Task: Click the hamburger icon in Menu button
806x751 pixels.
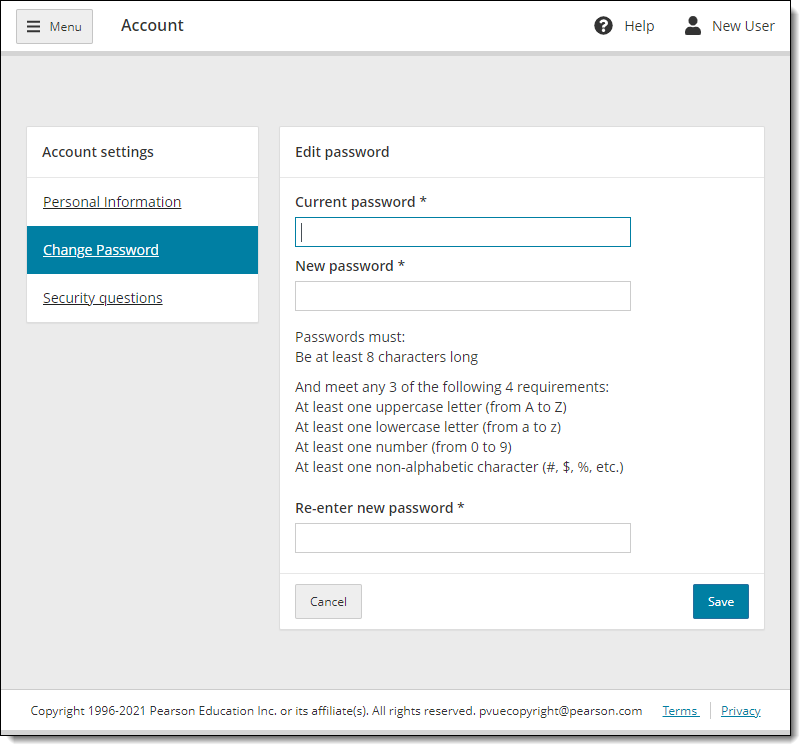Action: 33,26
